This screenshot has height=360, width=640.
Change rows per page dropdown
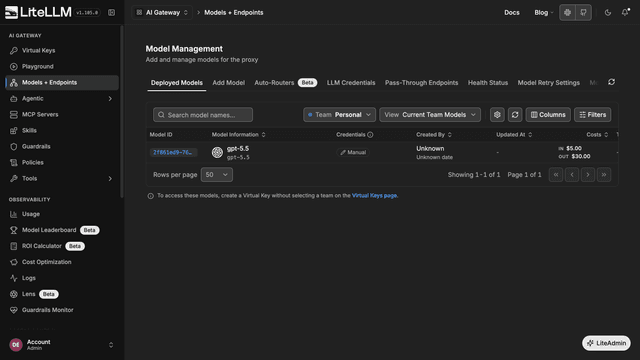tap(217, 175)
